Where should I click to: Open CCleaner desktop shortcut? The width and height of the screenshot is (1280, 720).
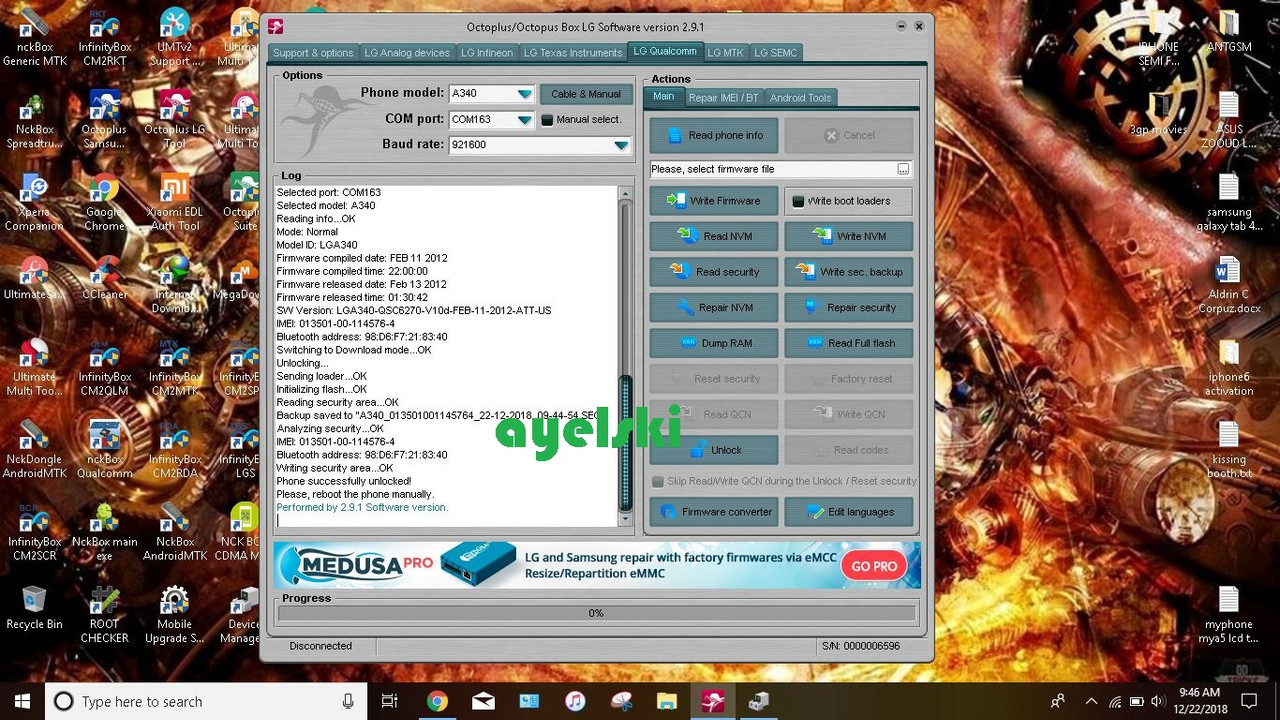[x=104, y=277]
